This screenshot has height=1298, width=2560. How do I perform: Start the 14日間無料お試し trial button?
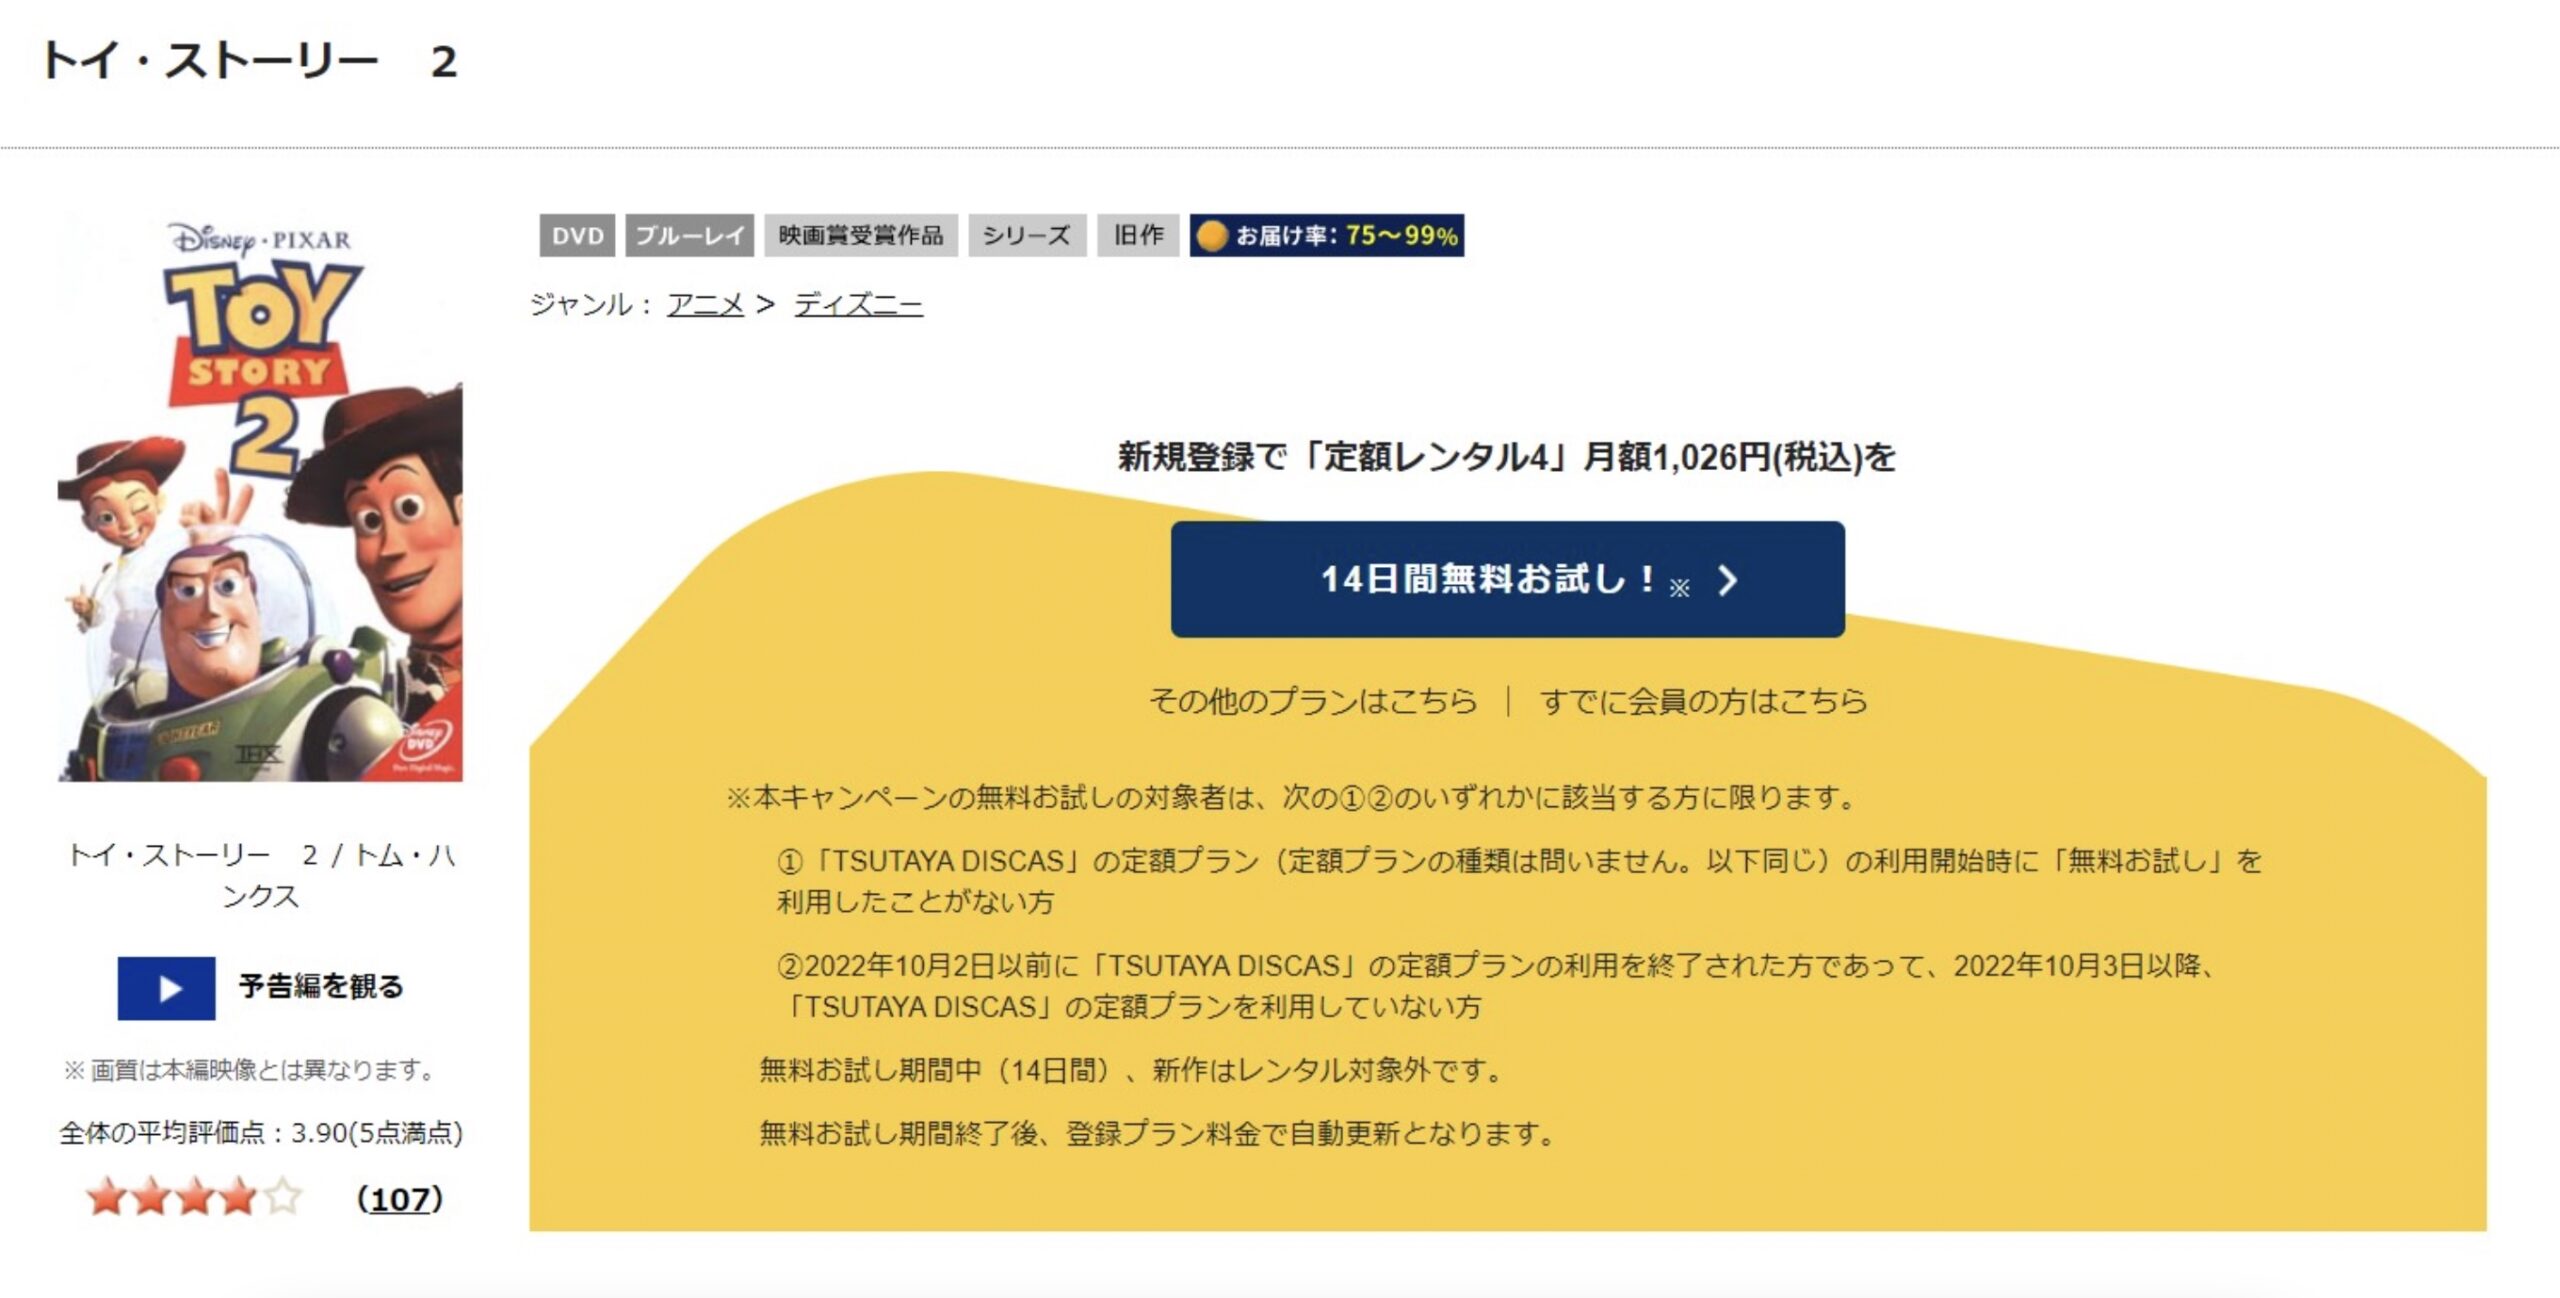(x=1507, y=579)
